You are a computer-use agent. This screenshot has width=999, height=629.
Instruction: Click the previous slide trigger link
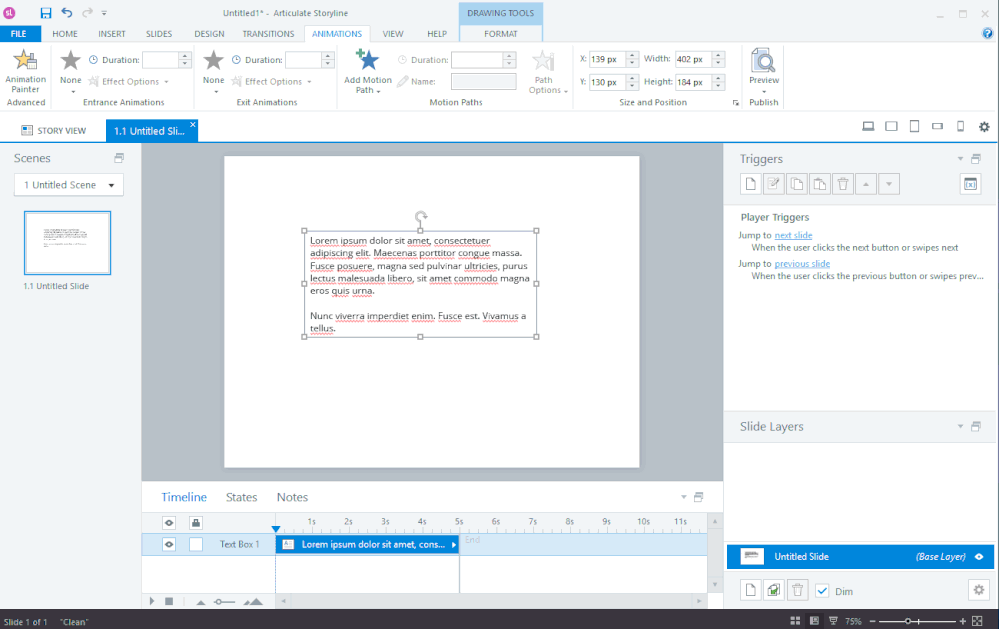coord(802,264)
